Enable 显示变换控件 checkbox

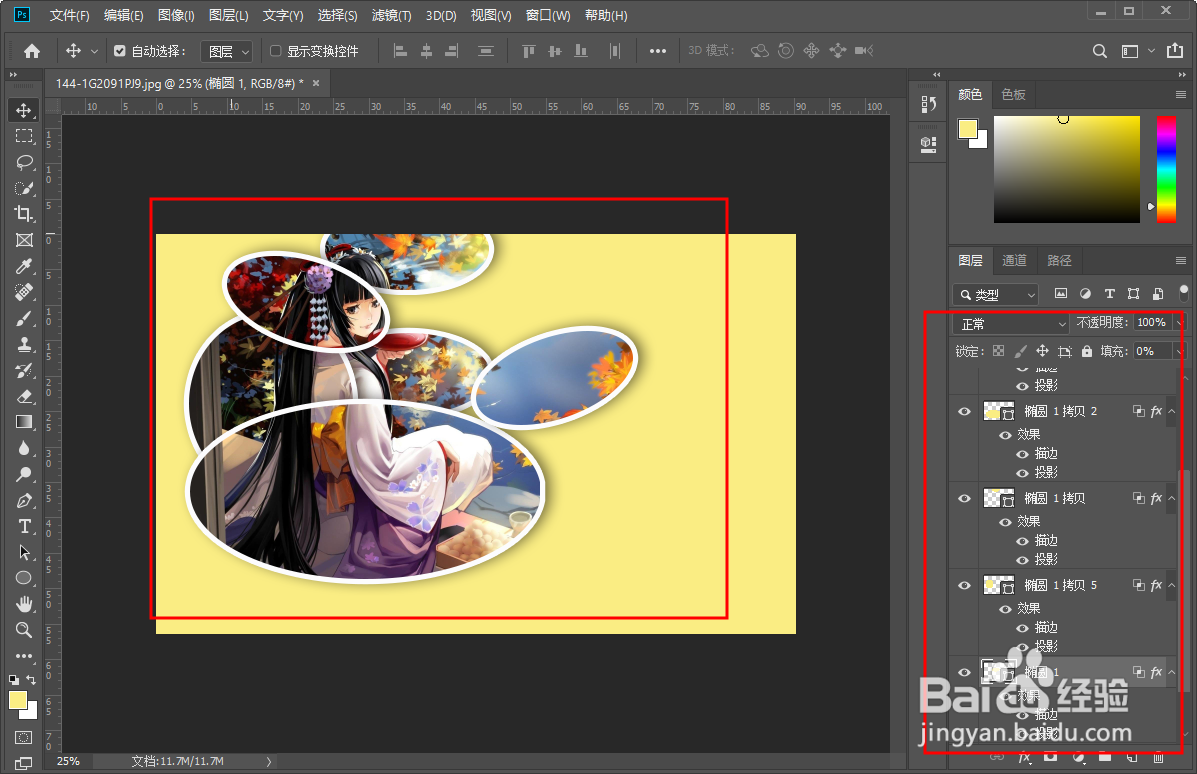pos(276,51)
